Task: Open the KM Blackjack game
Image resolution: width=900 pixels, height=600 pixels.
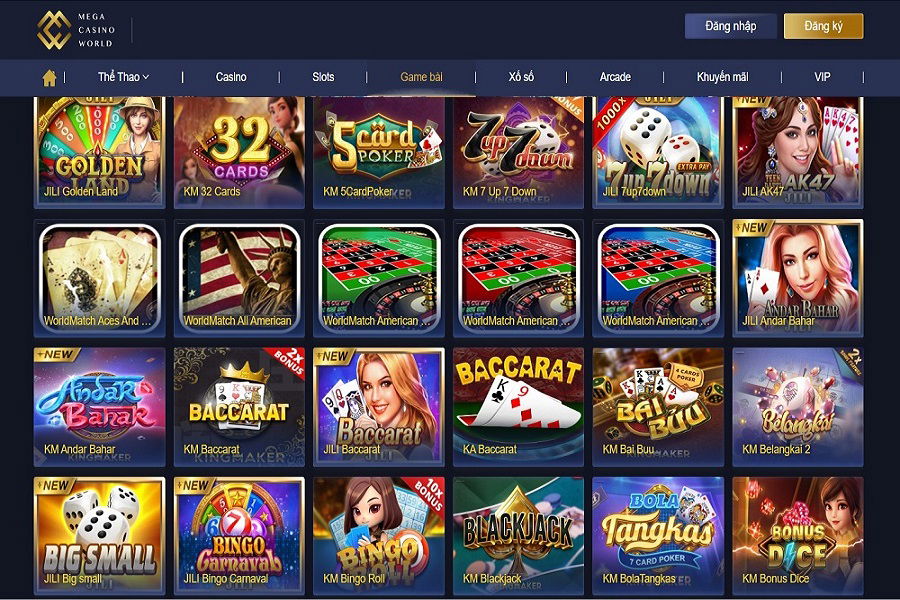Action: click(518, 535)
